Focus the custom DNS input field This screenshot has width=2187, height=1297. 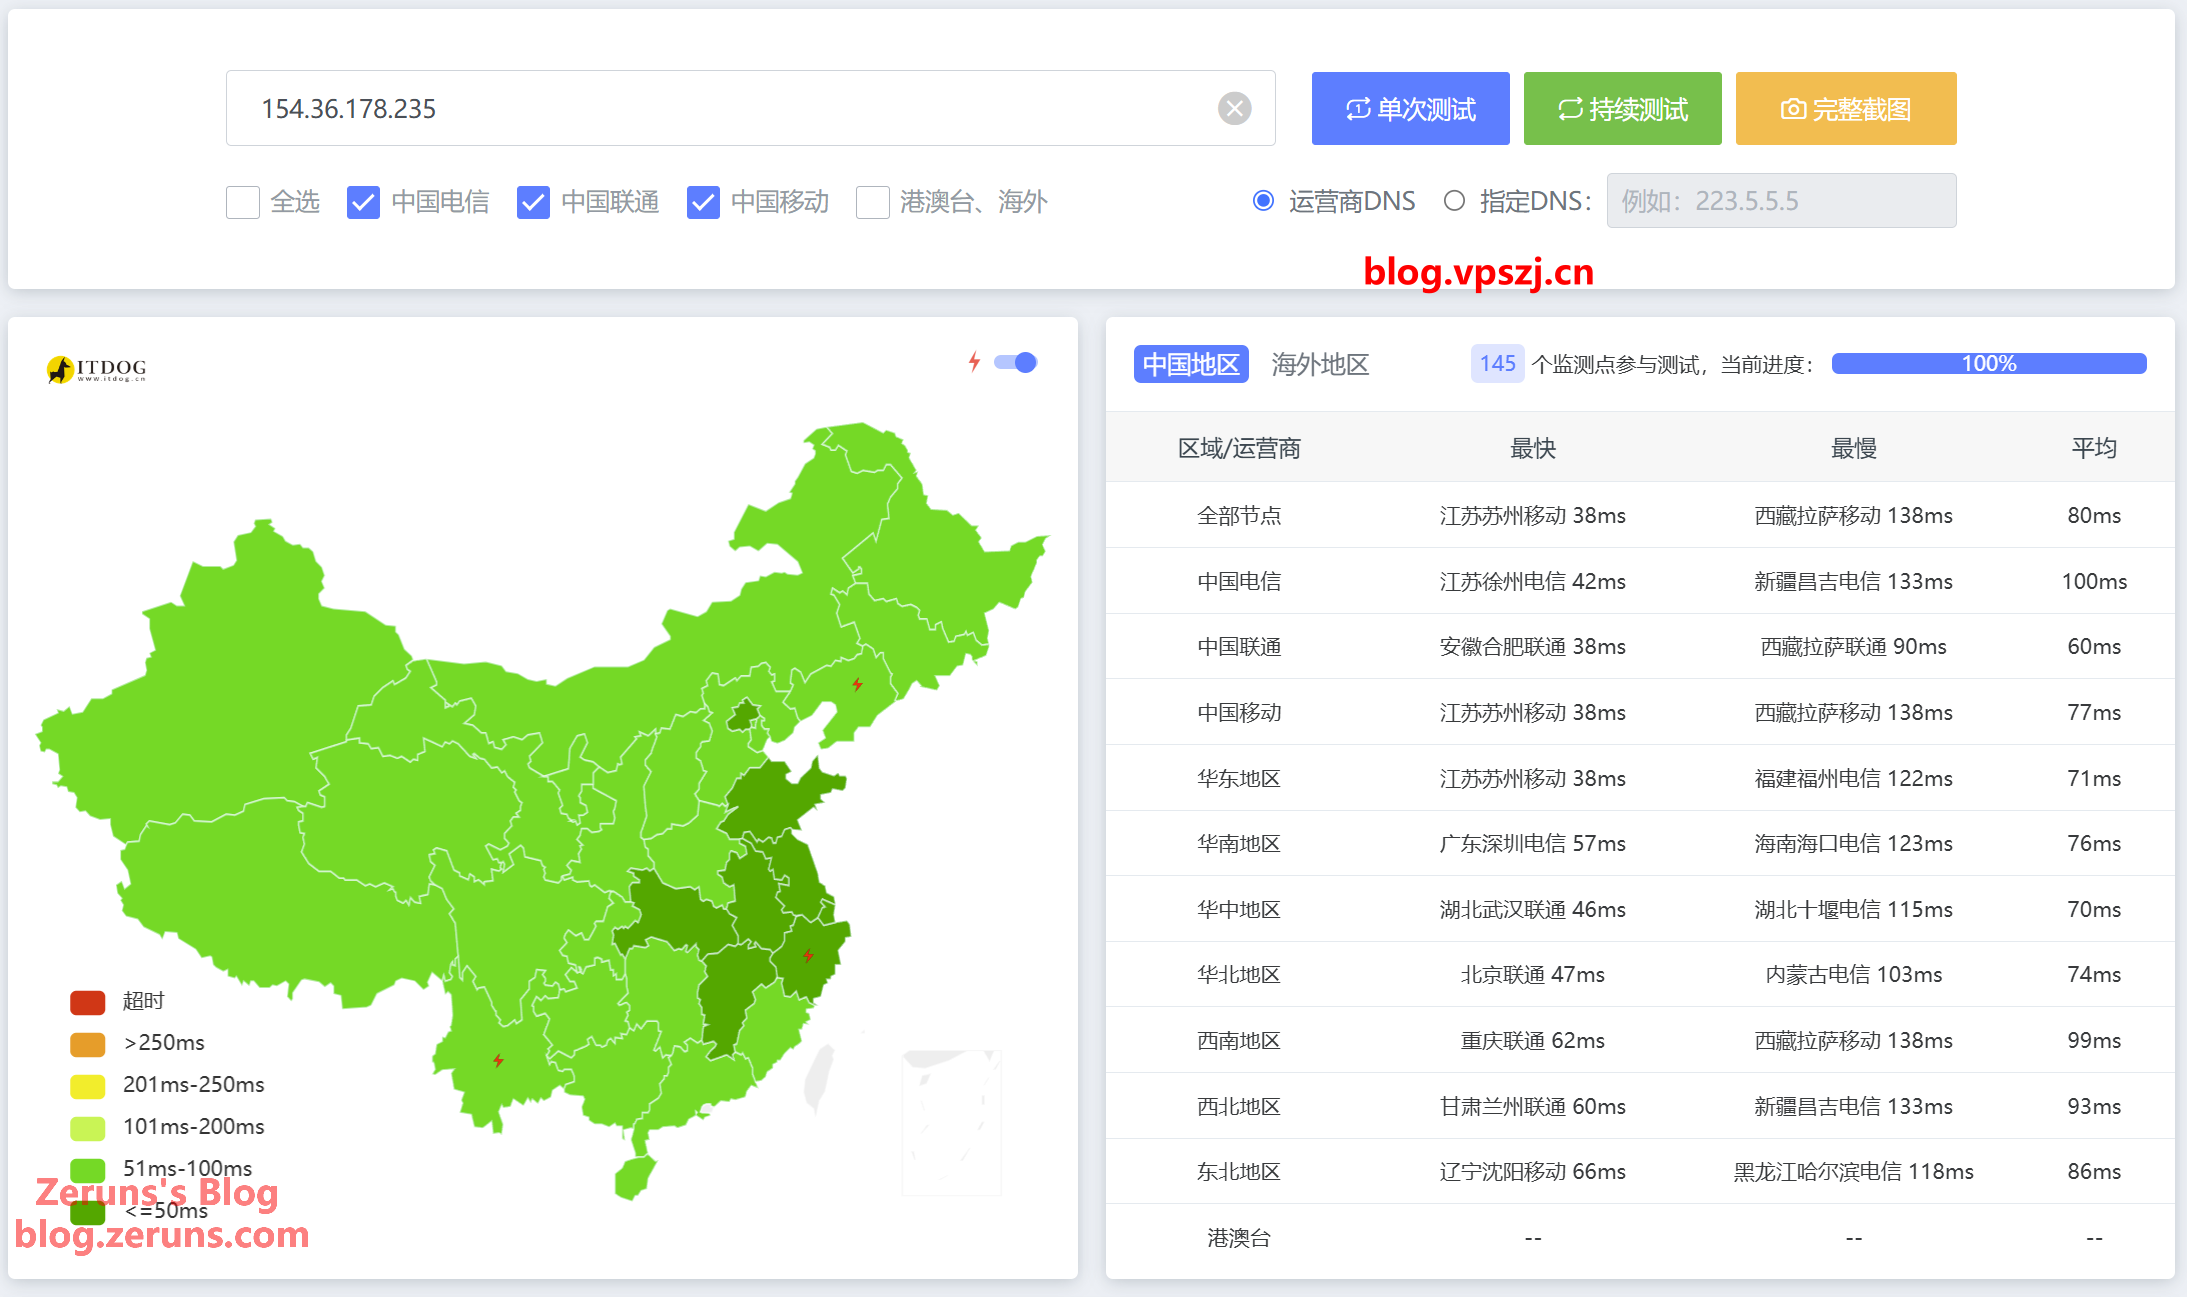pos(1781,201)
